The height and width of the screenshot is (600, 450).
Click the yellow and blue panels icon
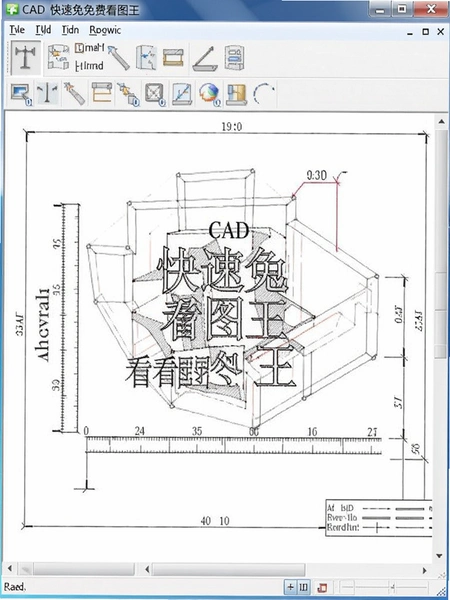tap(236, 94)
